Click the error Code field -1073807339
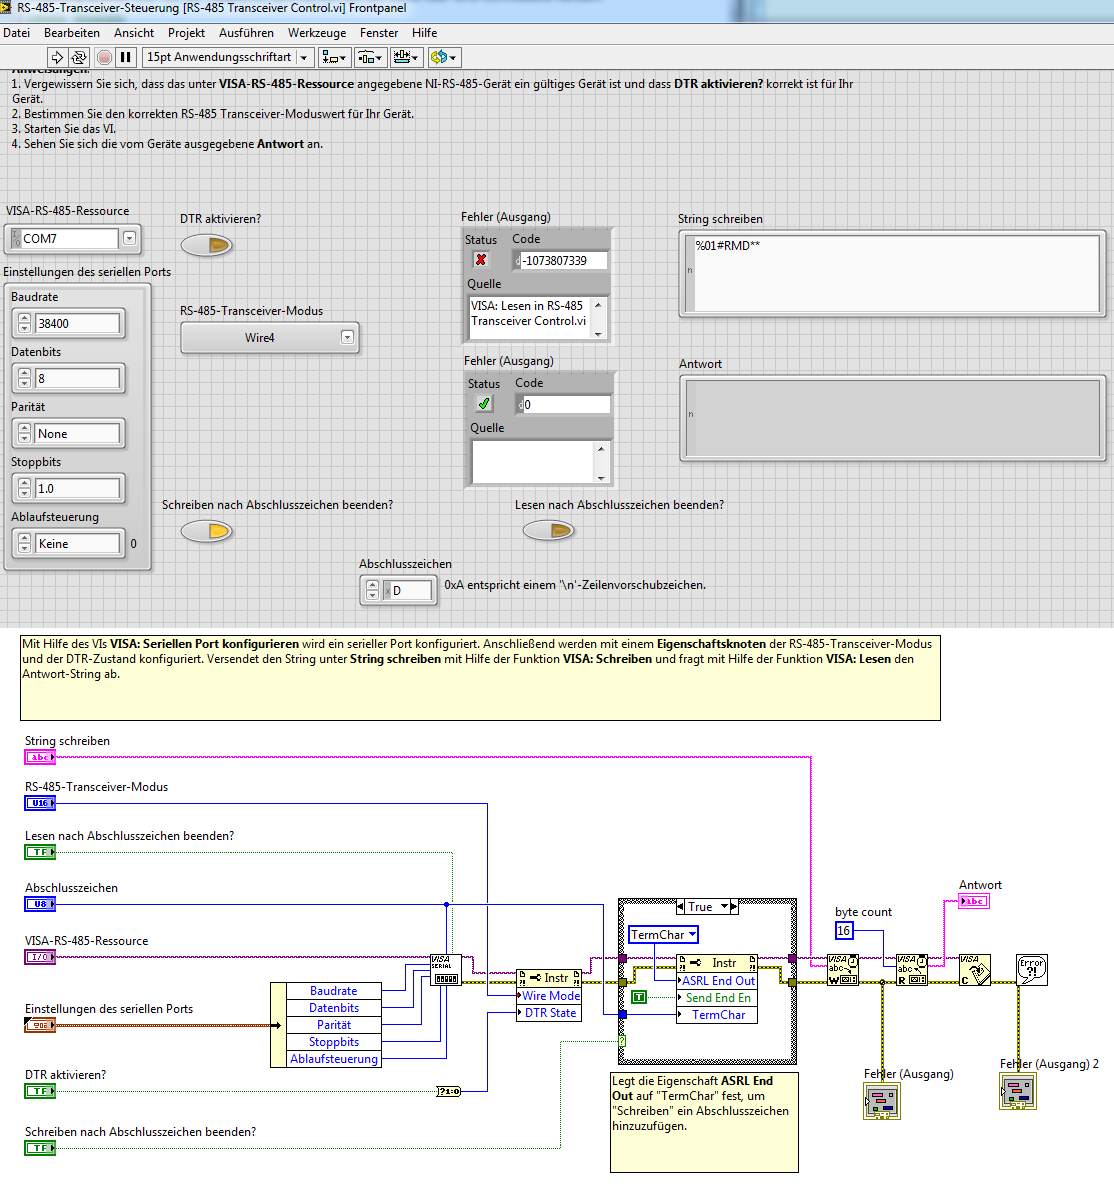The height and width of the screenshot is (1186, 1114). pos(563,261)
